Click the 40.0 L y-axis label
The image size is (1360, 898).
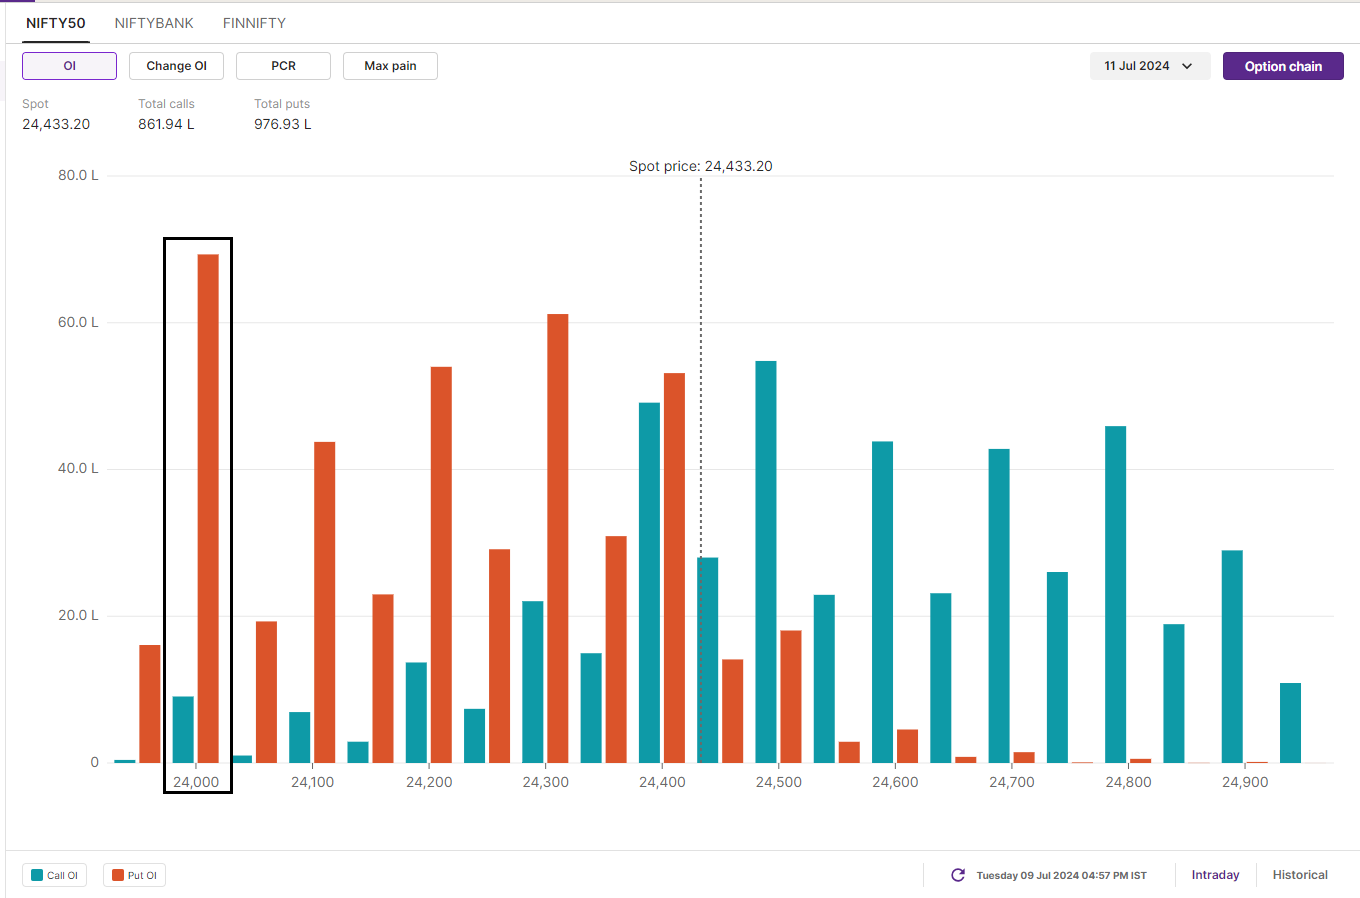coord(78,468)
